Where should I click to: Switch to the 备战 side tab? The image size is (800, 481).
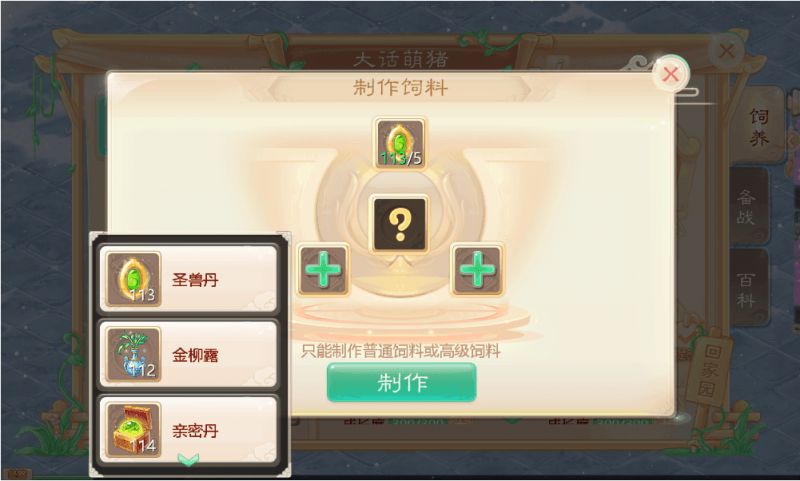point(748,206)
